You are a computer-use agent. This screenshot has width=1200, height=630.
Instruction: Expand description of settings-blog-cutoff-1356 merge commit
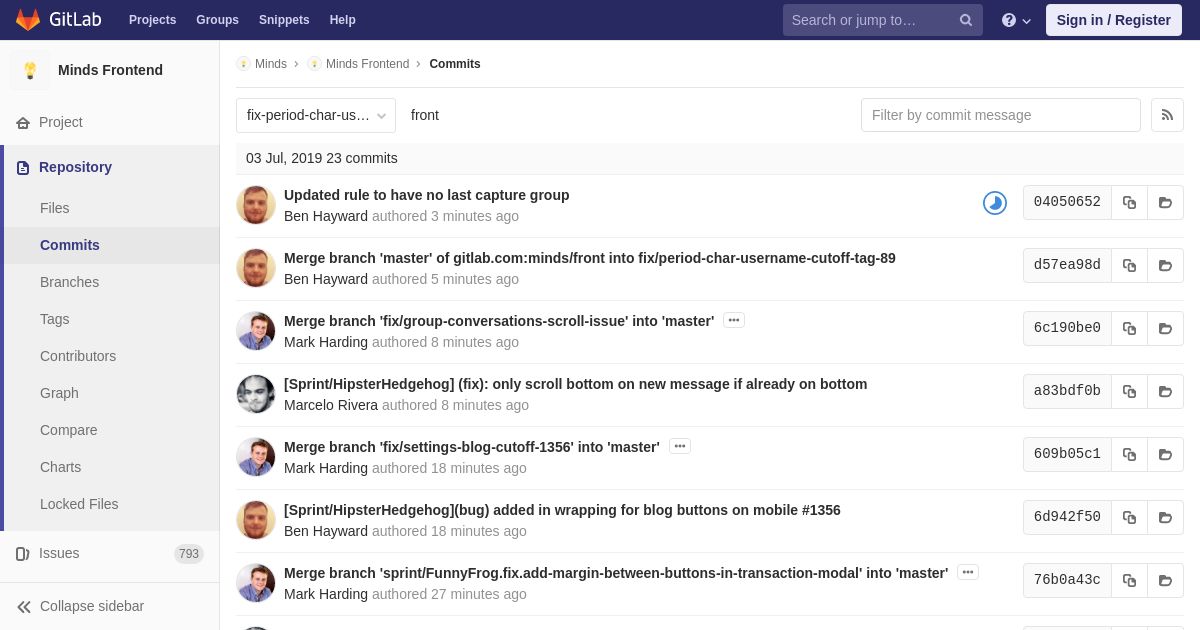tap(680, 446)
